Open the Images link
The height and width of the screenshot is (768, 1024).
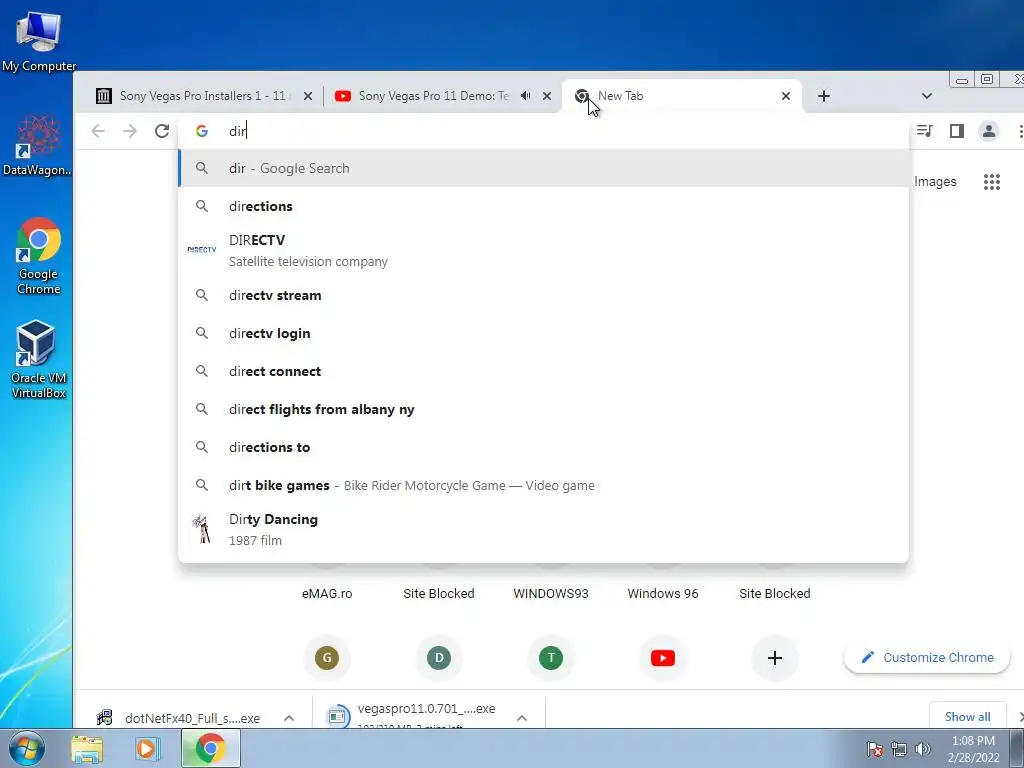(x=935, y=182)
